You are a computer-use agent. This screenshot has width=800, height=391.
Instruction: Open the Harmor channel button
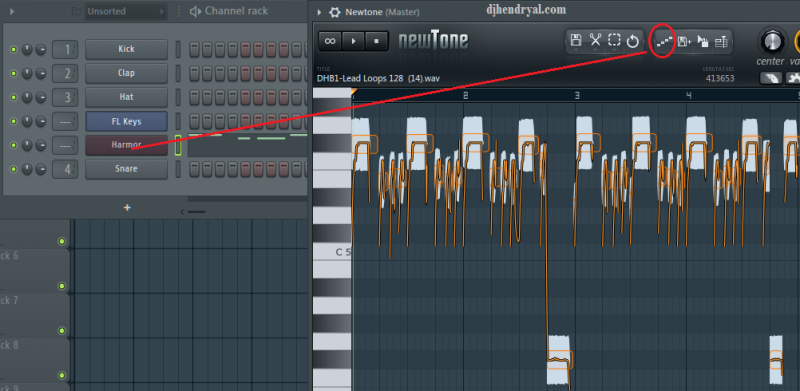point(126,145)
